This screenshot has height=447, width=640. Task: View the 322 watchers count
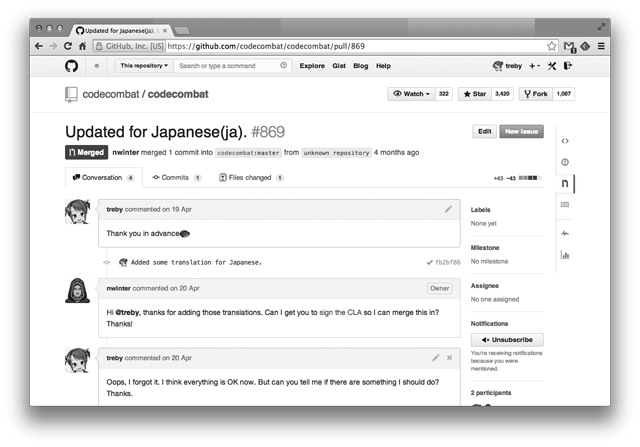(x=444, y=94)
